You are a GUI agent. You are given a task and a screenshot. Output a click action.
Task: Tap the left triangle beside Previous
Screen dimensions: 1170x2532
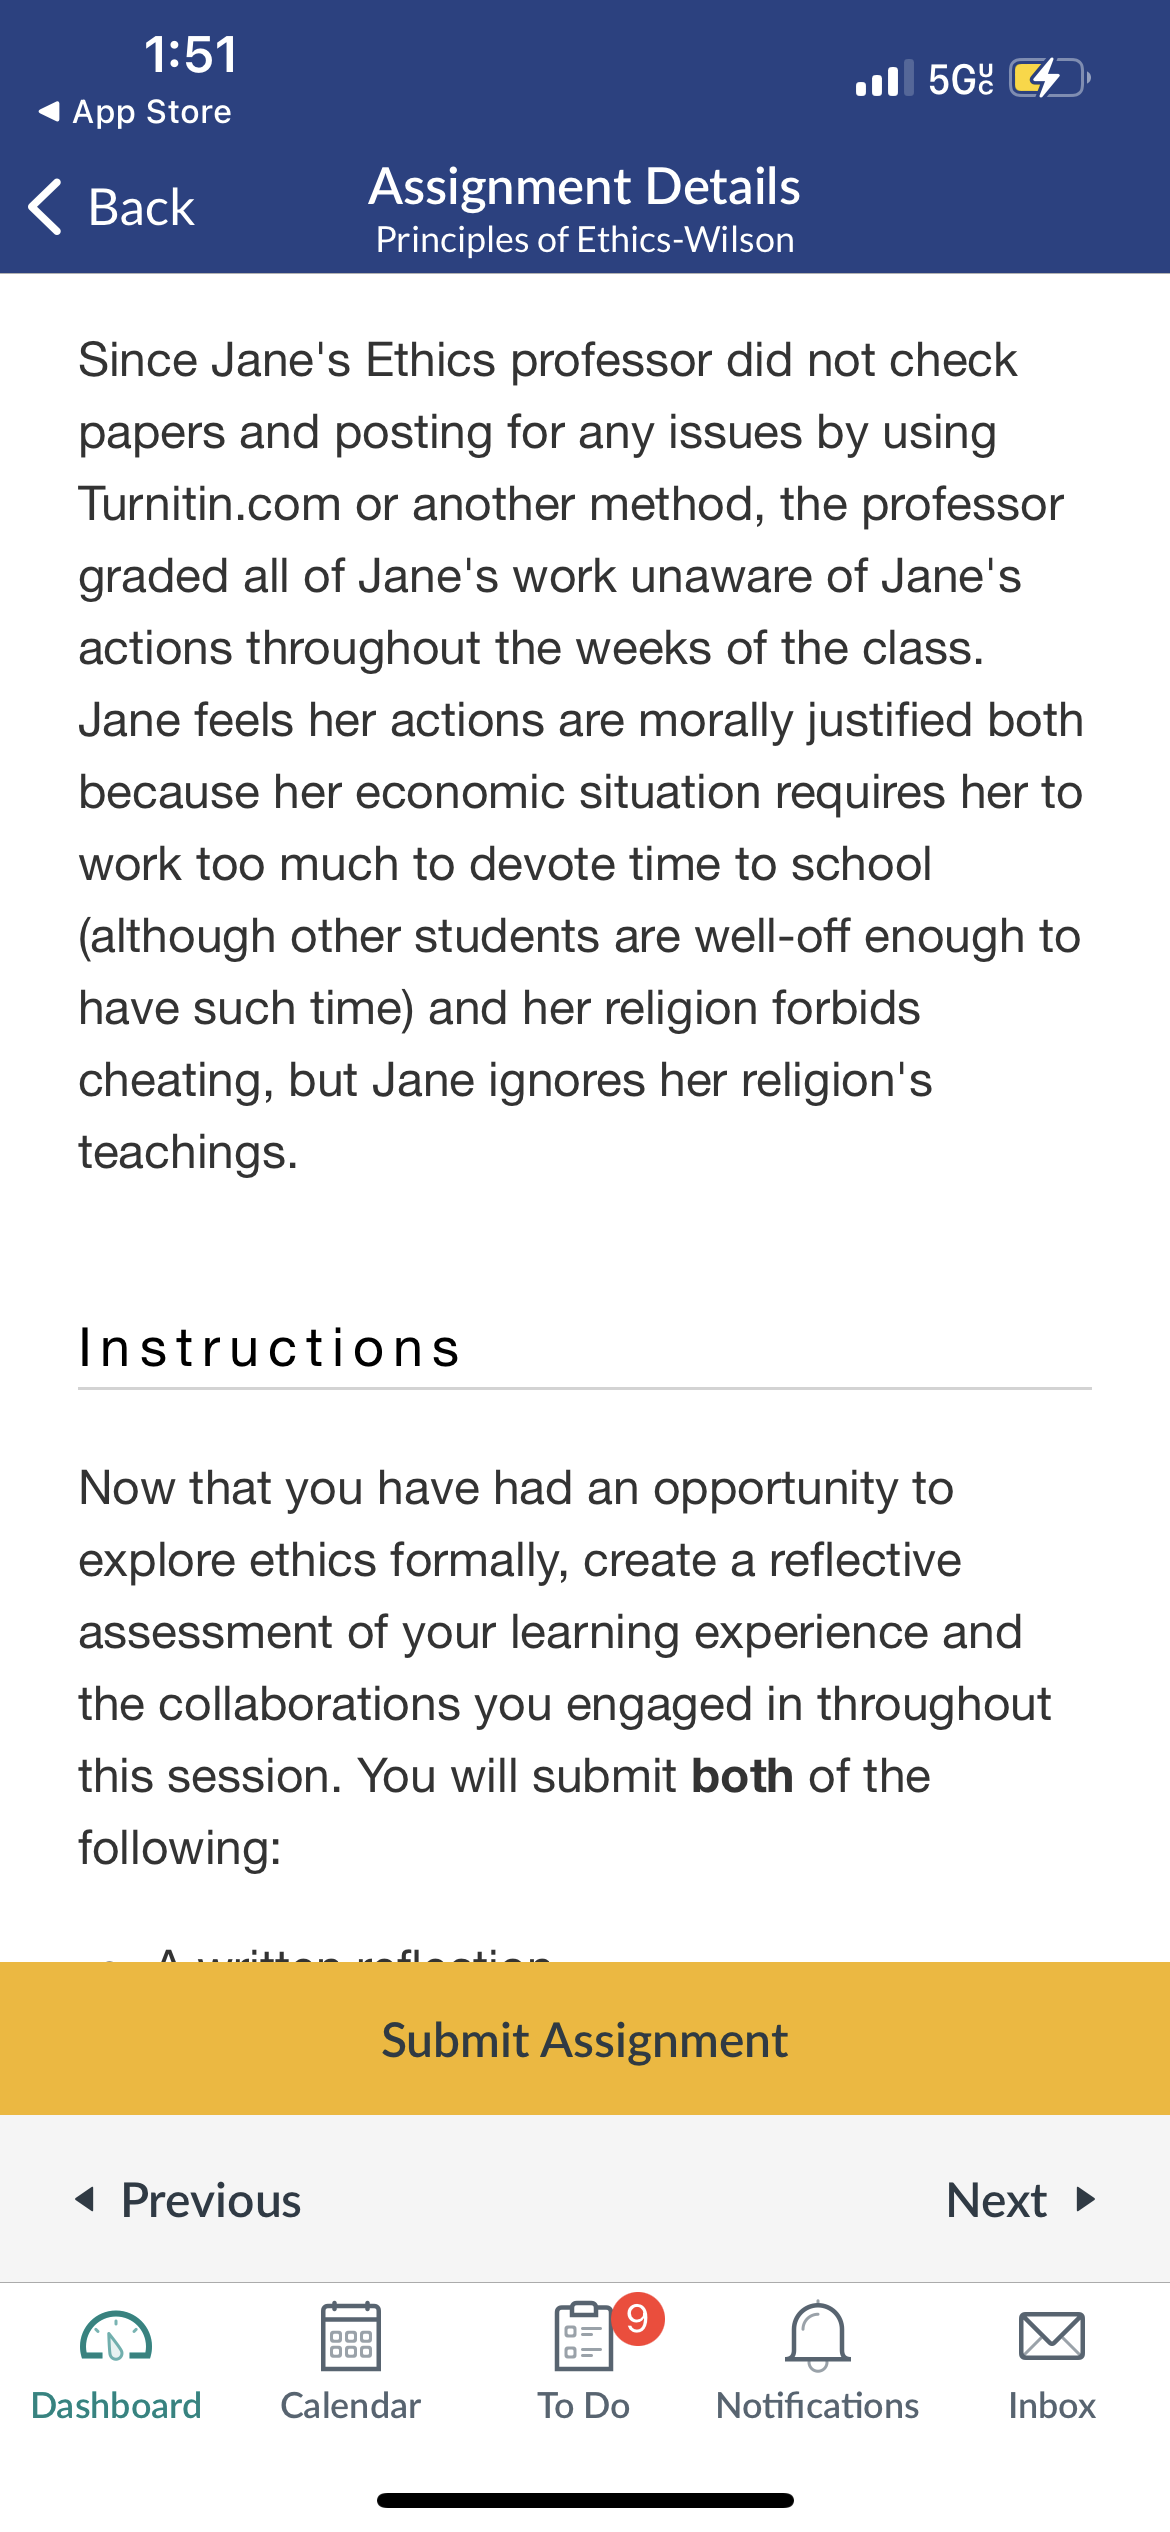86,2199
